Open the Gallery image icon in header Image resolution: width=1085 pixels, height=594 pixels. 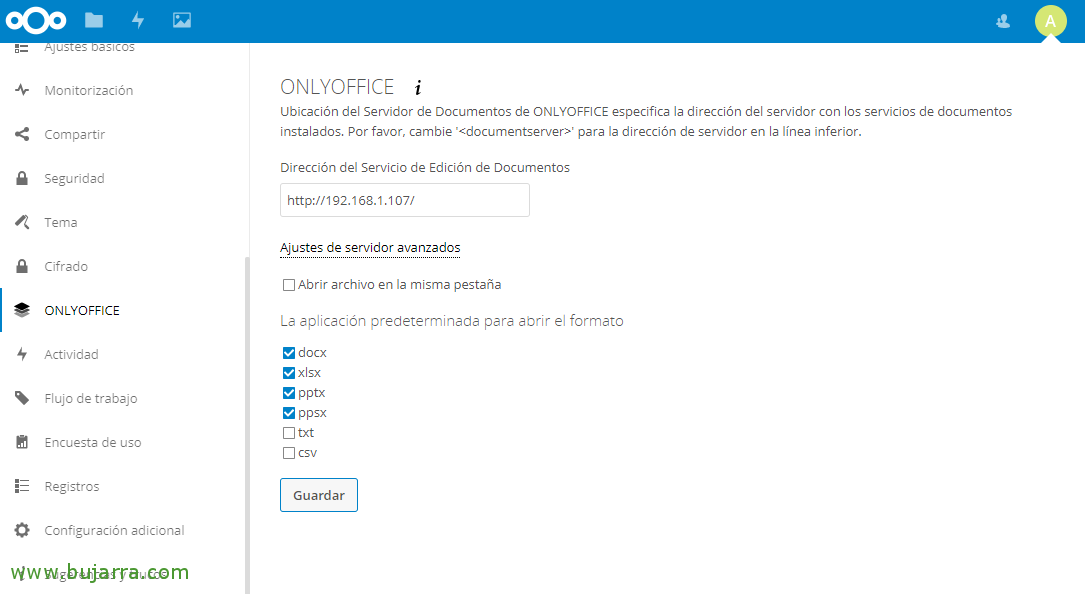tap(181, 20)
